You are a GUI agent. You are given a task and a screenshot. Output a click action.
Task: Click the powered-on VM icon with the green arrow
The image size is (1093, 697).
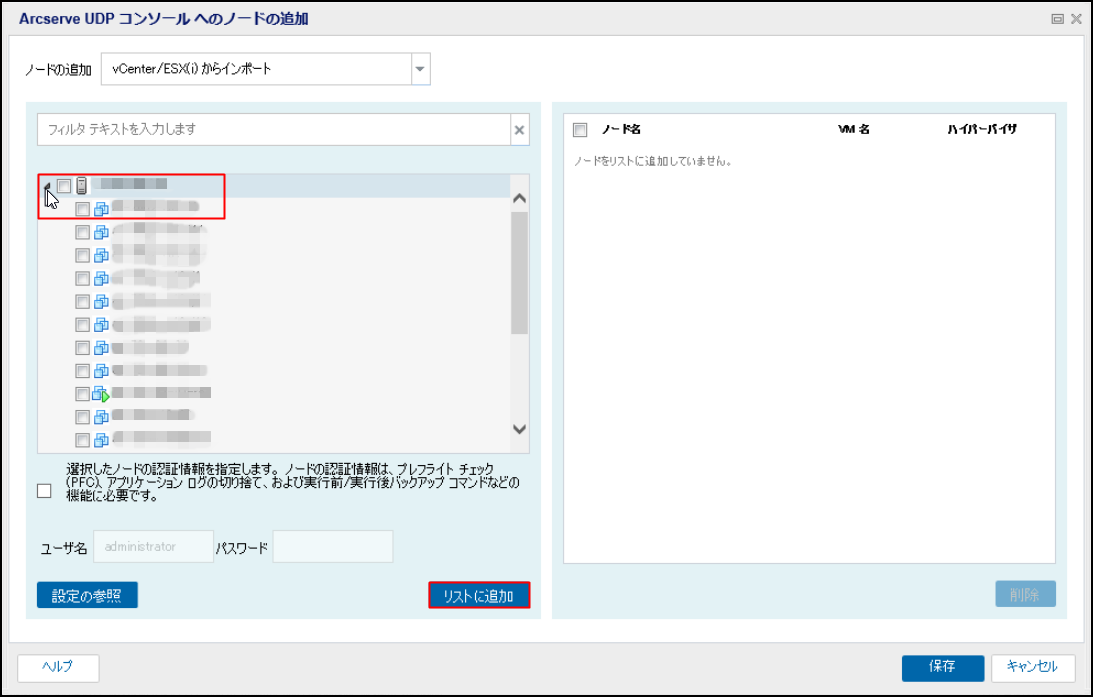pos(102,395)
